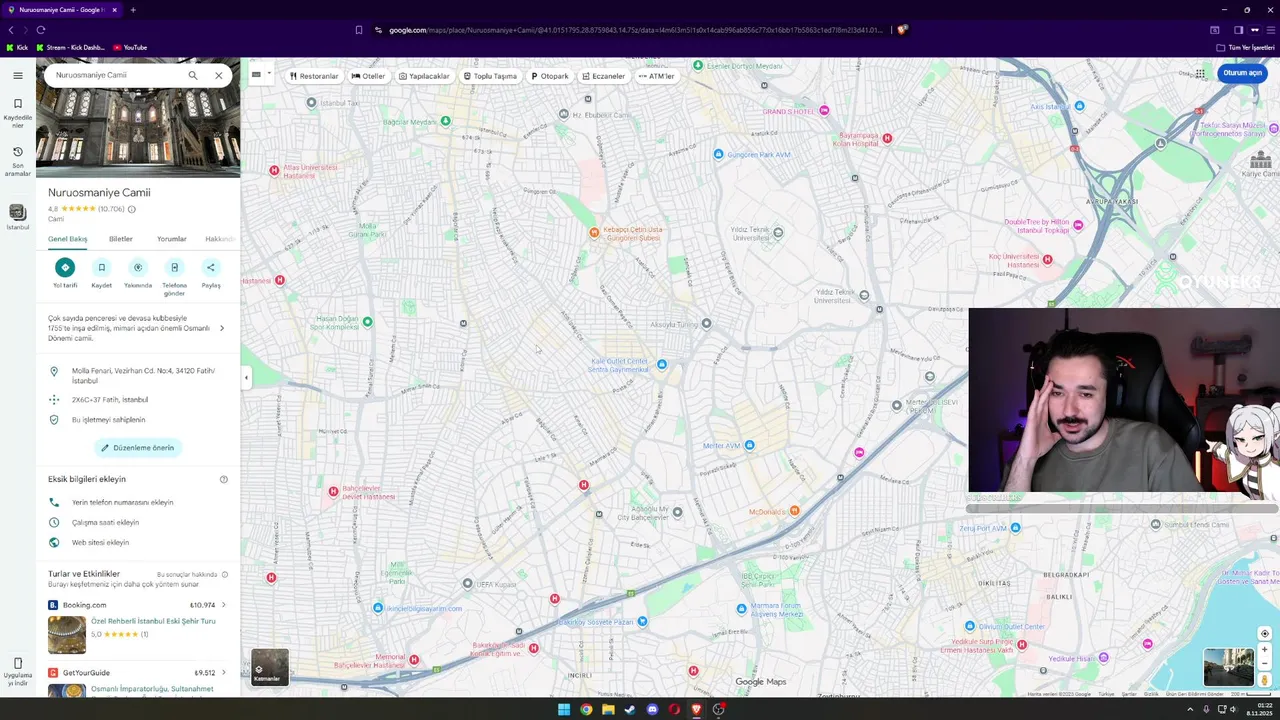Click Bu işletmeyi sahiplenin

point(138,420)
